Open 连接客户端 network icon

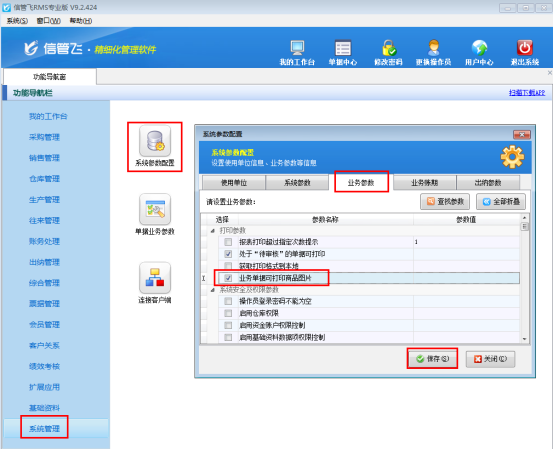pos(155,278)
